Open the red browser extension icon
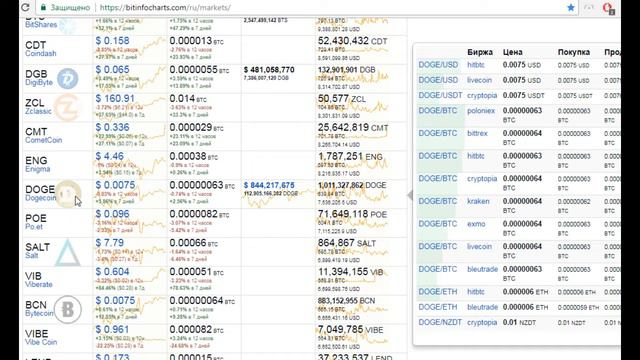Screen dimensions: 640x360 (x=608, y=8)
